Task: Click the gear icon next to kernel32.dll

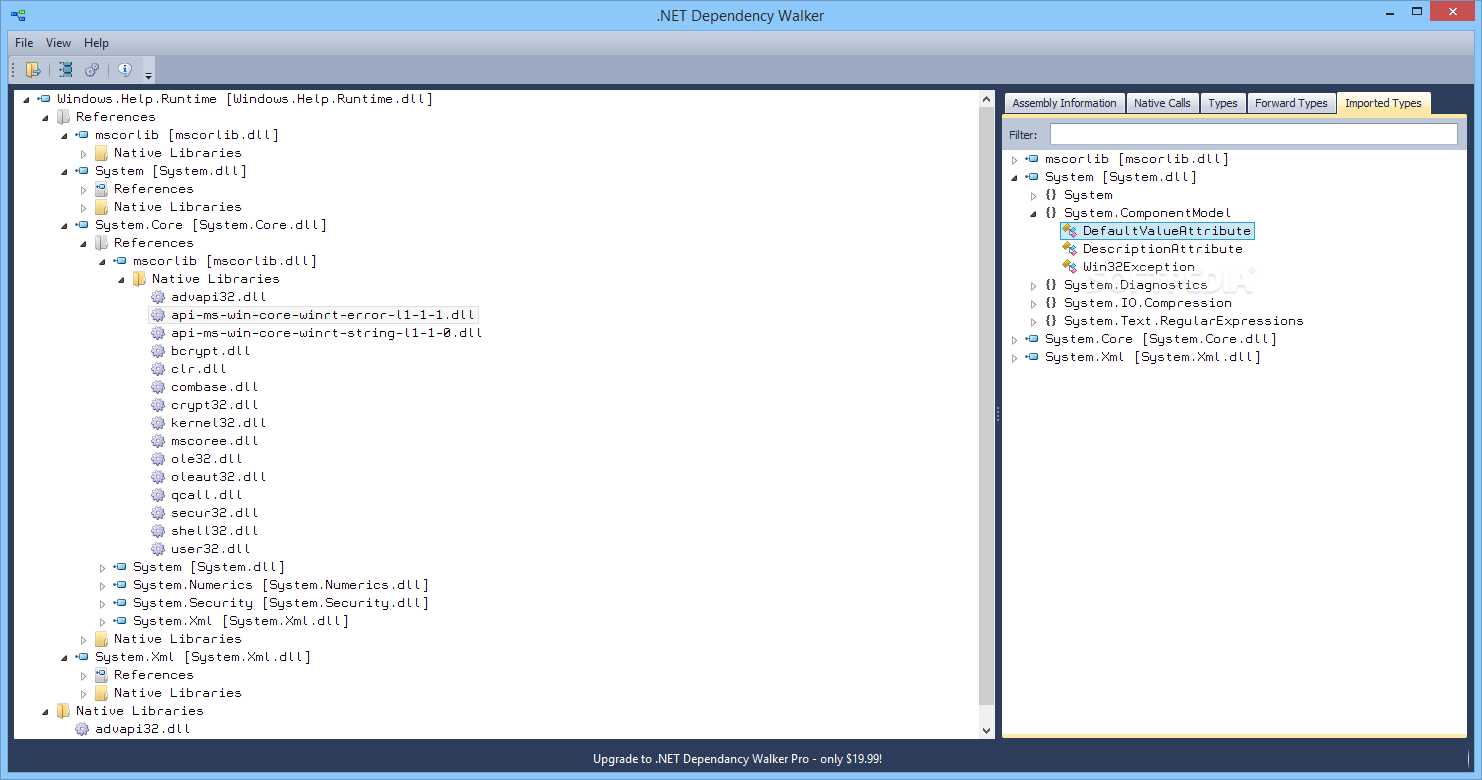Action: pyautogui.click(x=158, y=423)
